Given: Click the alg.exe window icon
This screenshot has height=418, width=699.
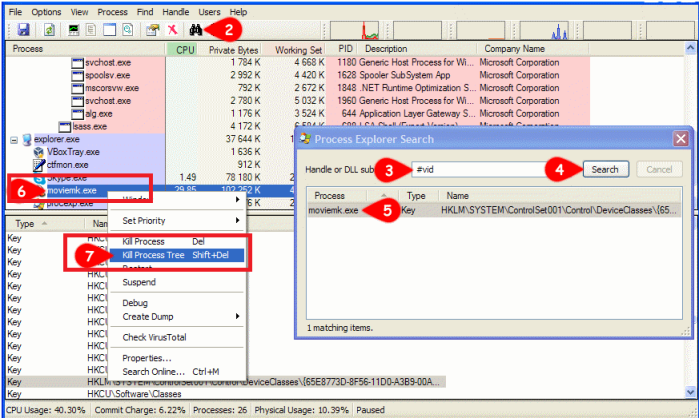Looking at the screenshot, I should coord(78,114).
